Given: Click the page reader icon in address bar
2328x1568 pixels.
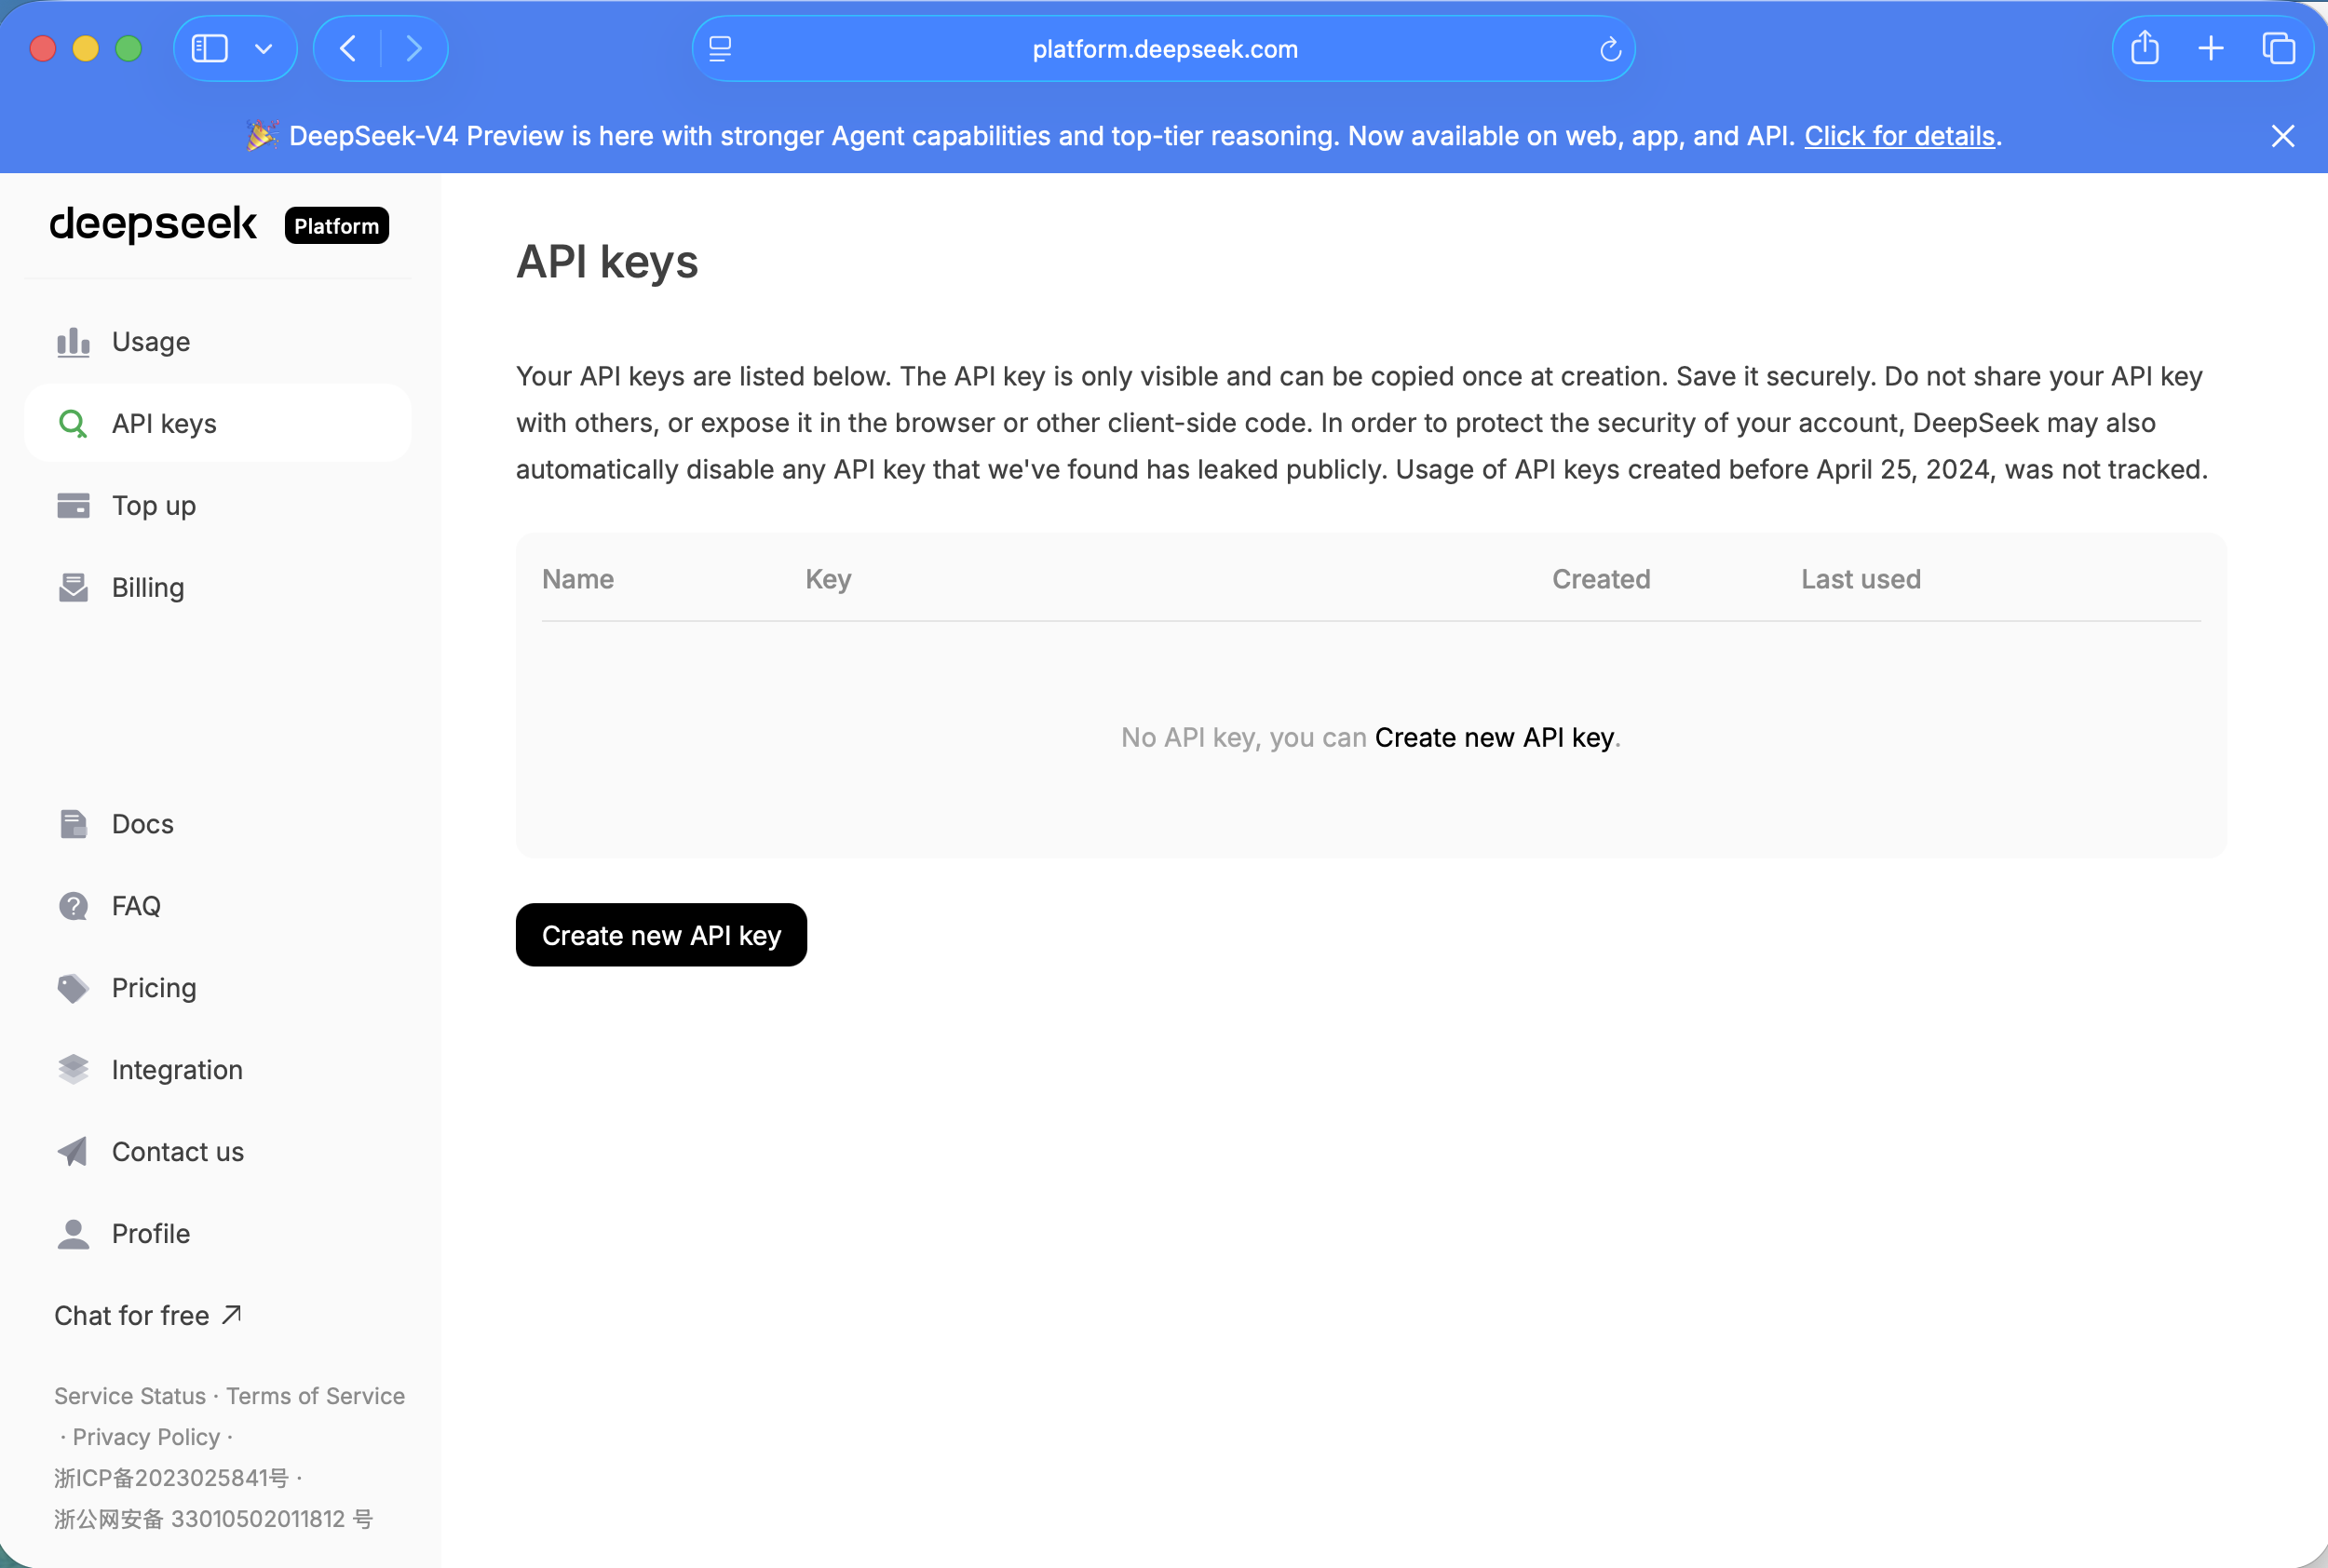Looking at the screenshot, I should (720, 49).
